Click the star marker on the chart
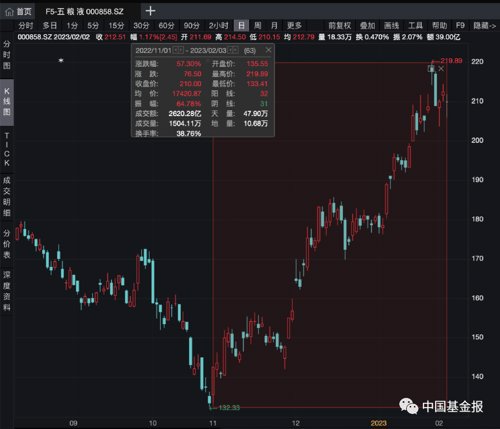Viewport: 500px width, 429px height. 61,60
